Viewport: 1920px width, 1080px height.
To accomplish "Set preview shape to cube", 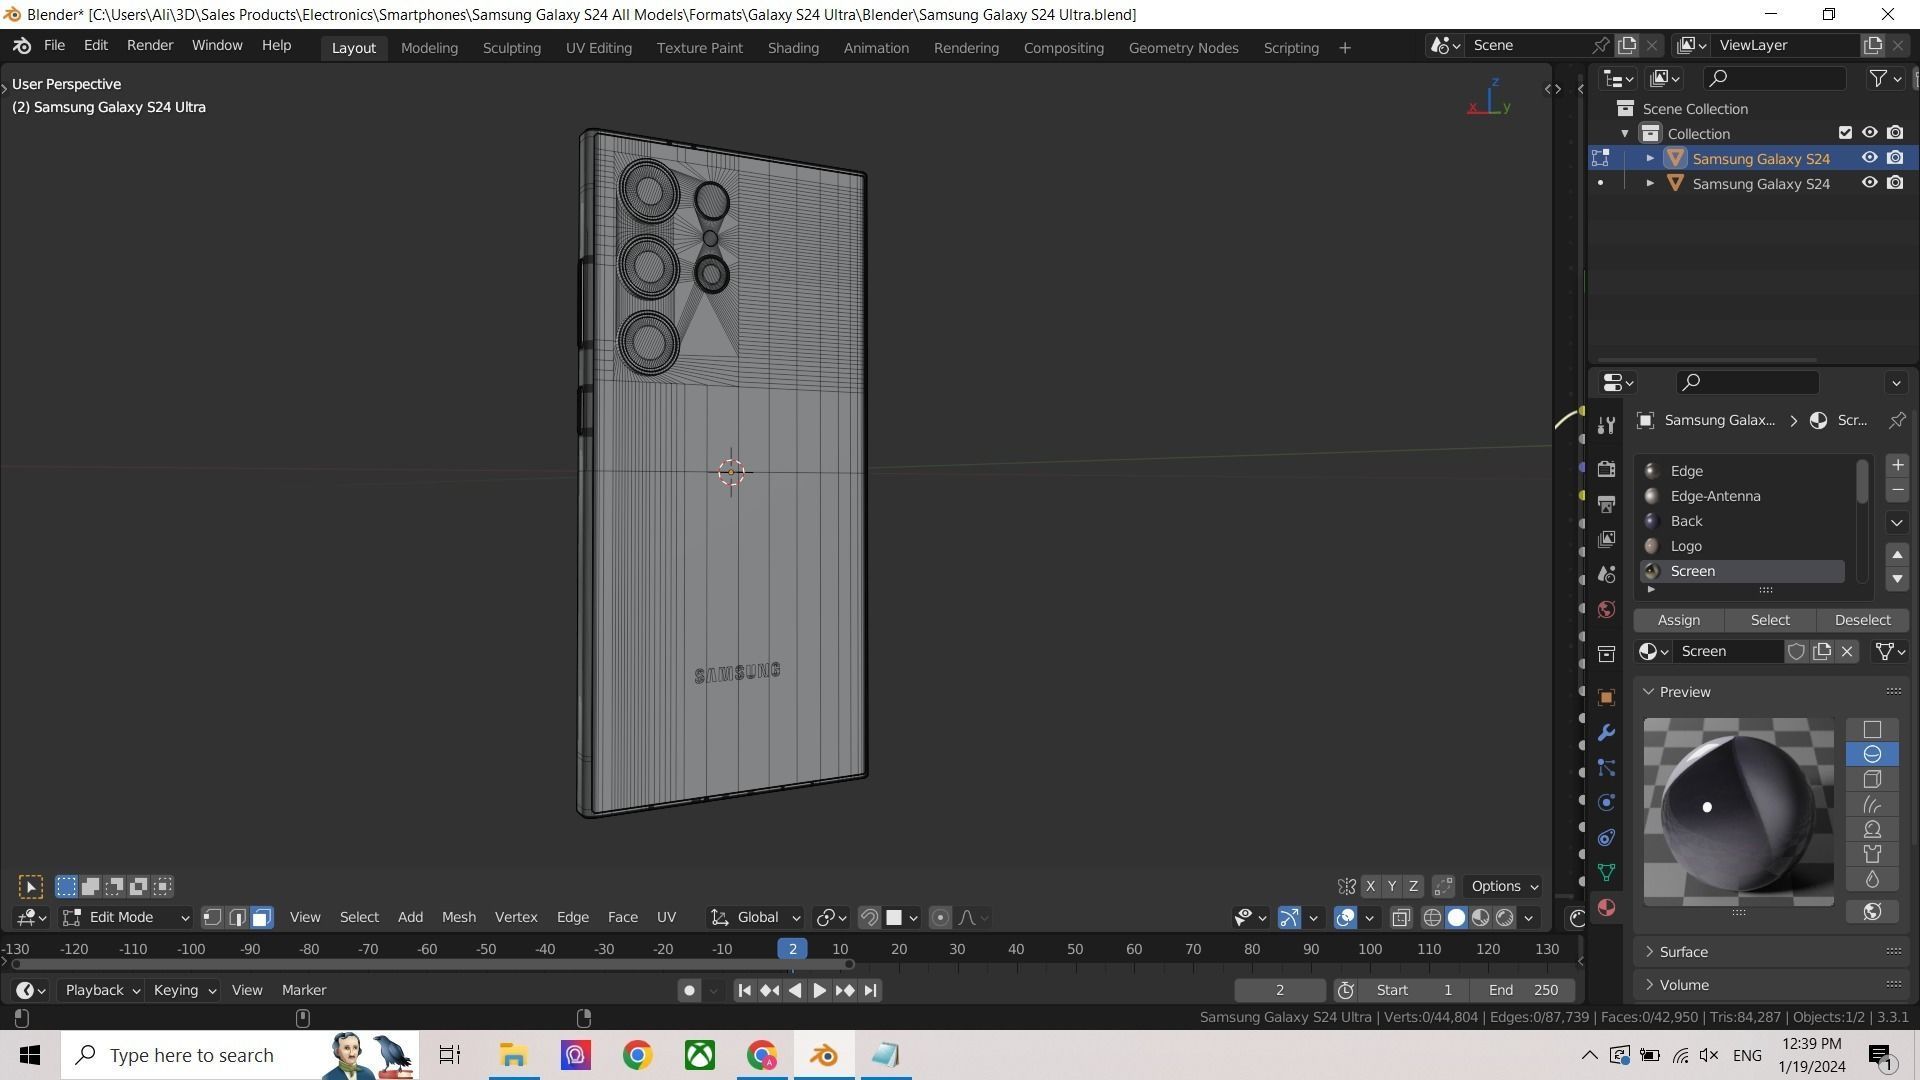I will (x=1872, y=779).
